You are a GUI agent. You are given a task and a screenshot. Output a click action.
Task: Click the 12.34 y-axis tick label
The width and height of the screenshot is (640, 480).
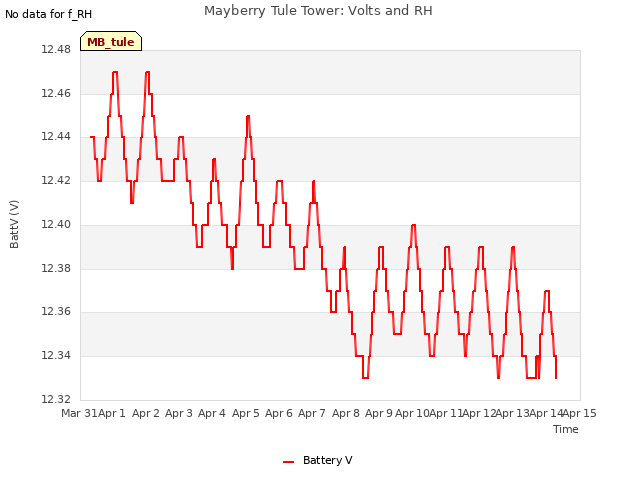coord(56,356)
